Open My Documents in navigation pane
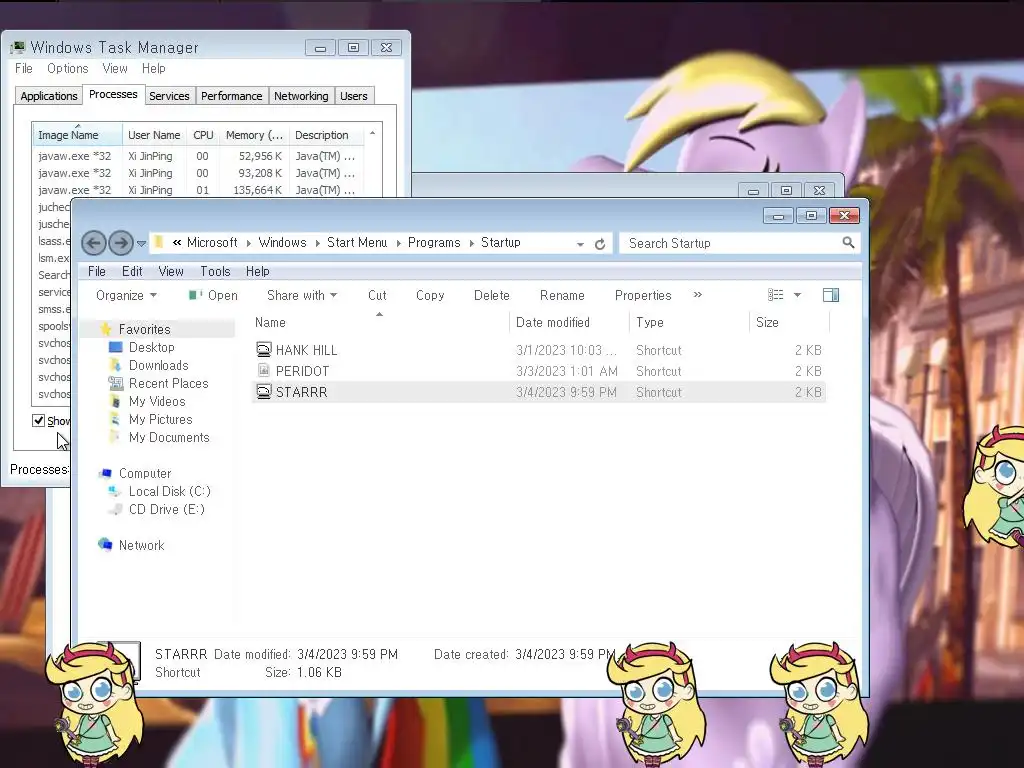 point(168,438)
